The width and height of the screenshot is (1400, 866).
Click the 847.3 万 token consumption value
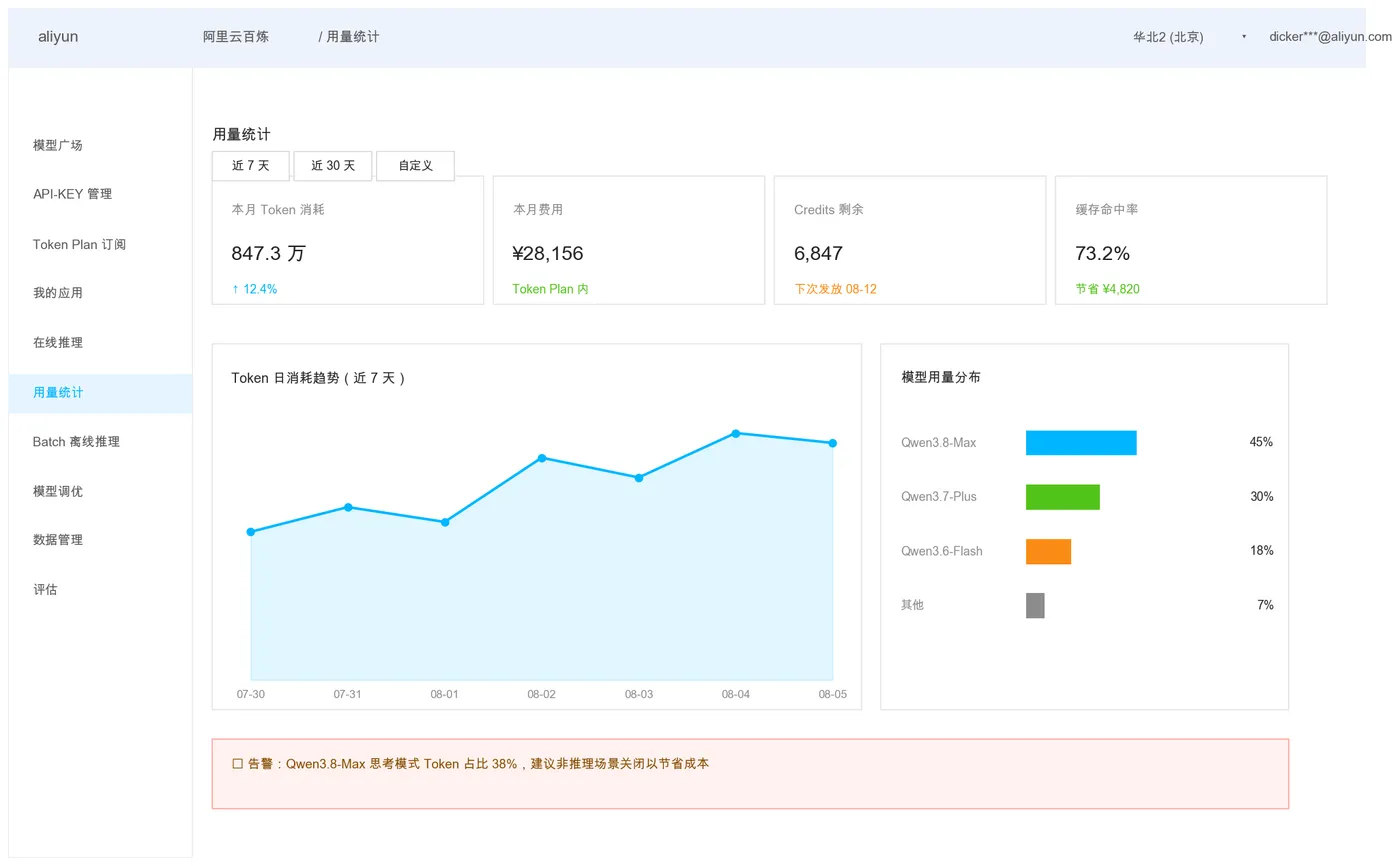click(268, 253)
